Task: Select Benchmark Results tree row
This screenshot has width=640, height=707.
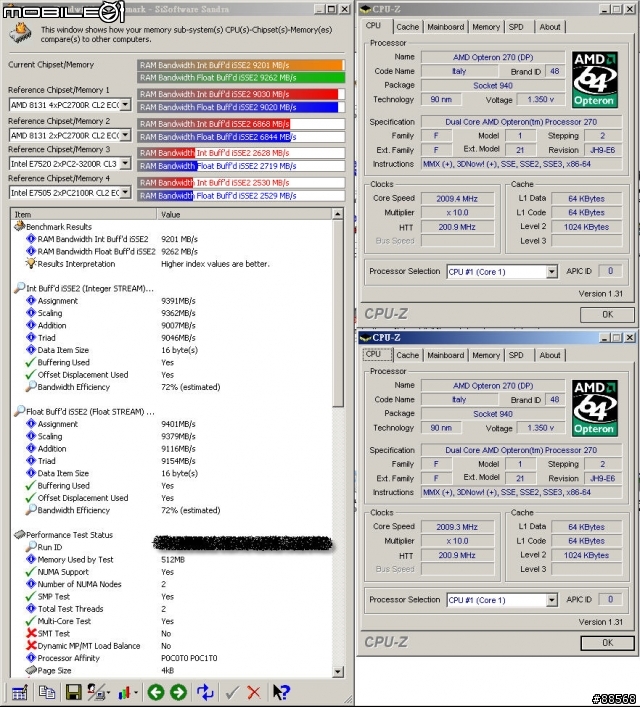Action: [53, 227]
